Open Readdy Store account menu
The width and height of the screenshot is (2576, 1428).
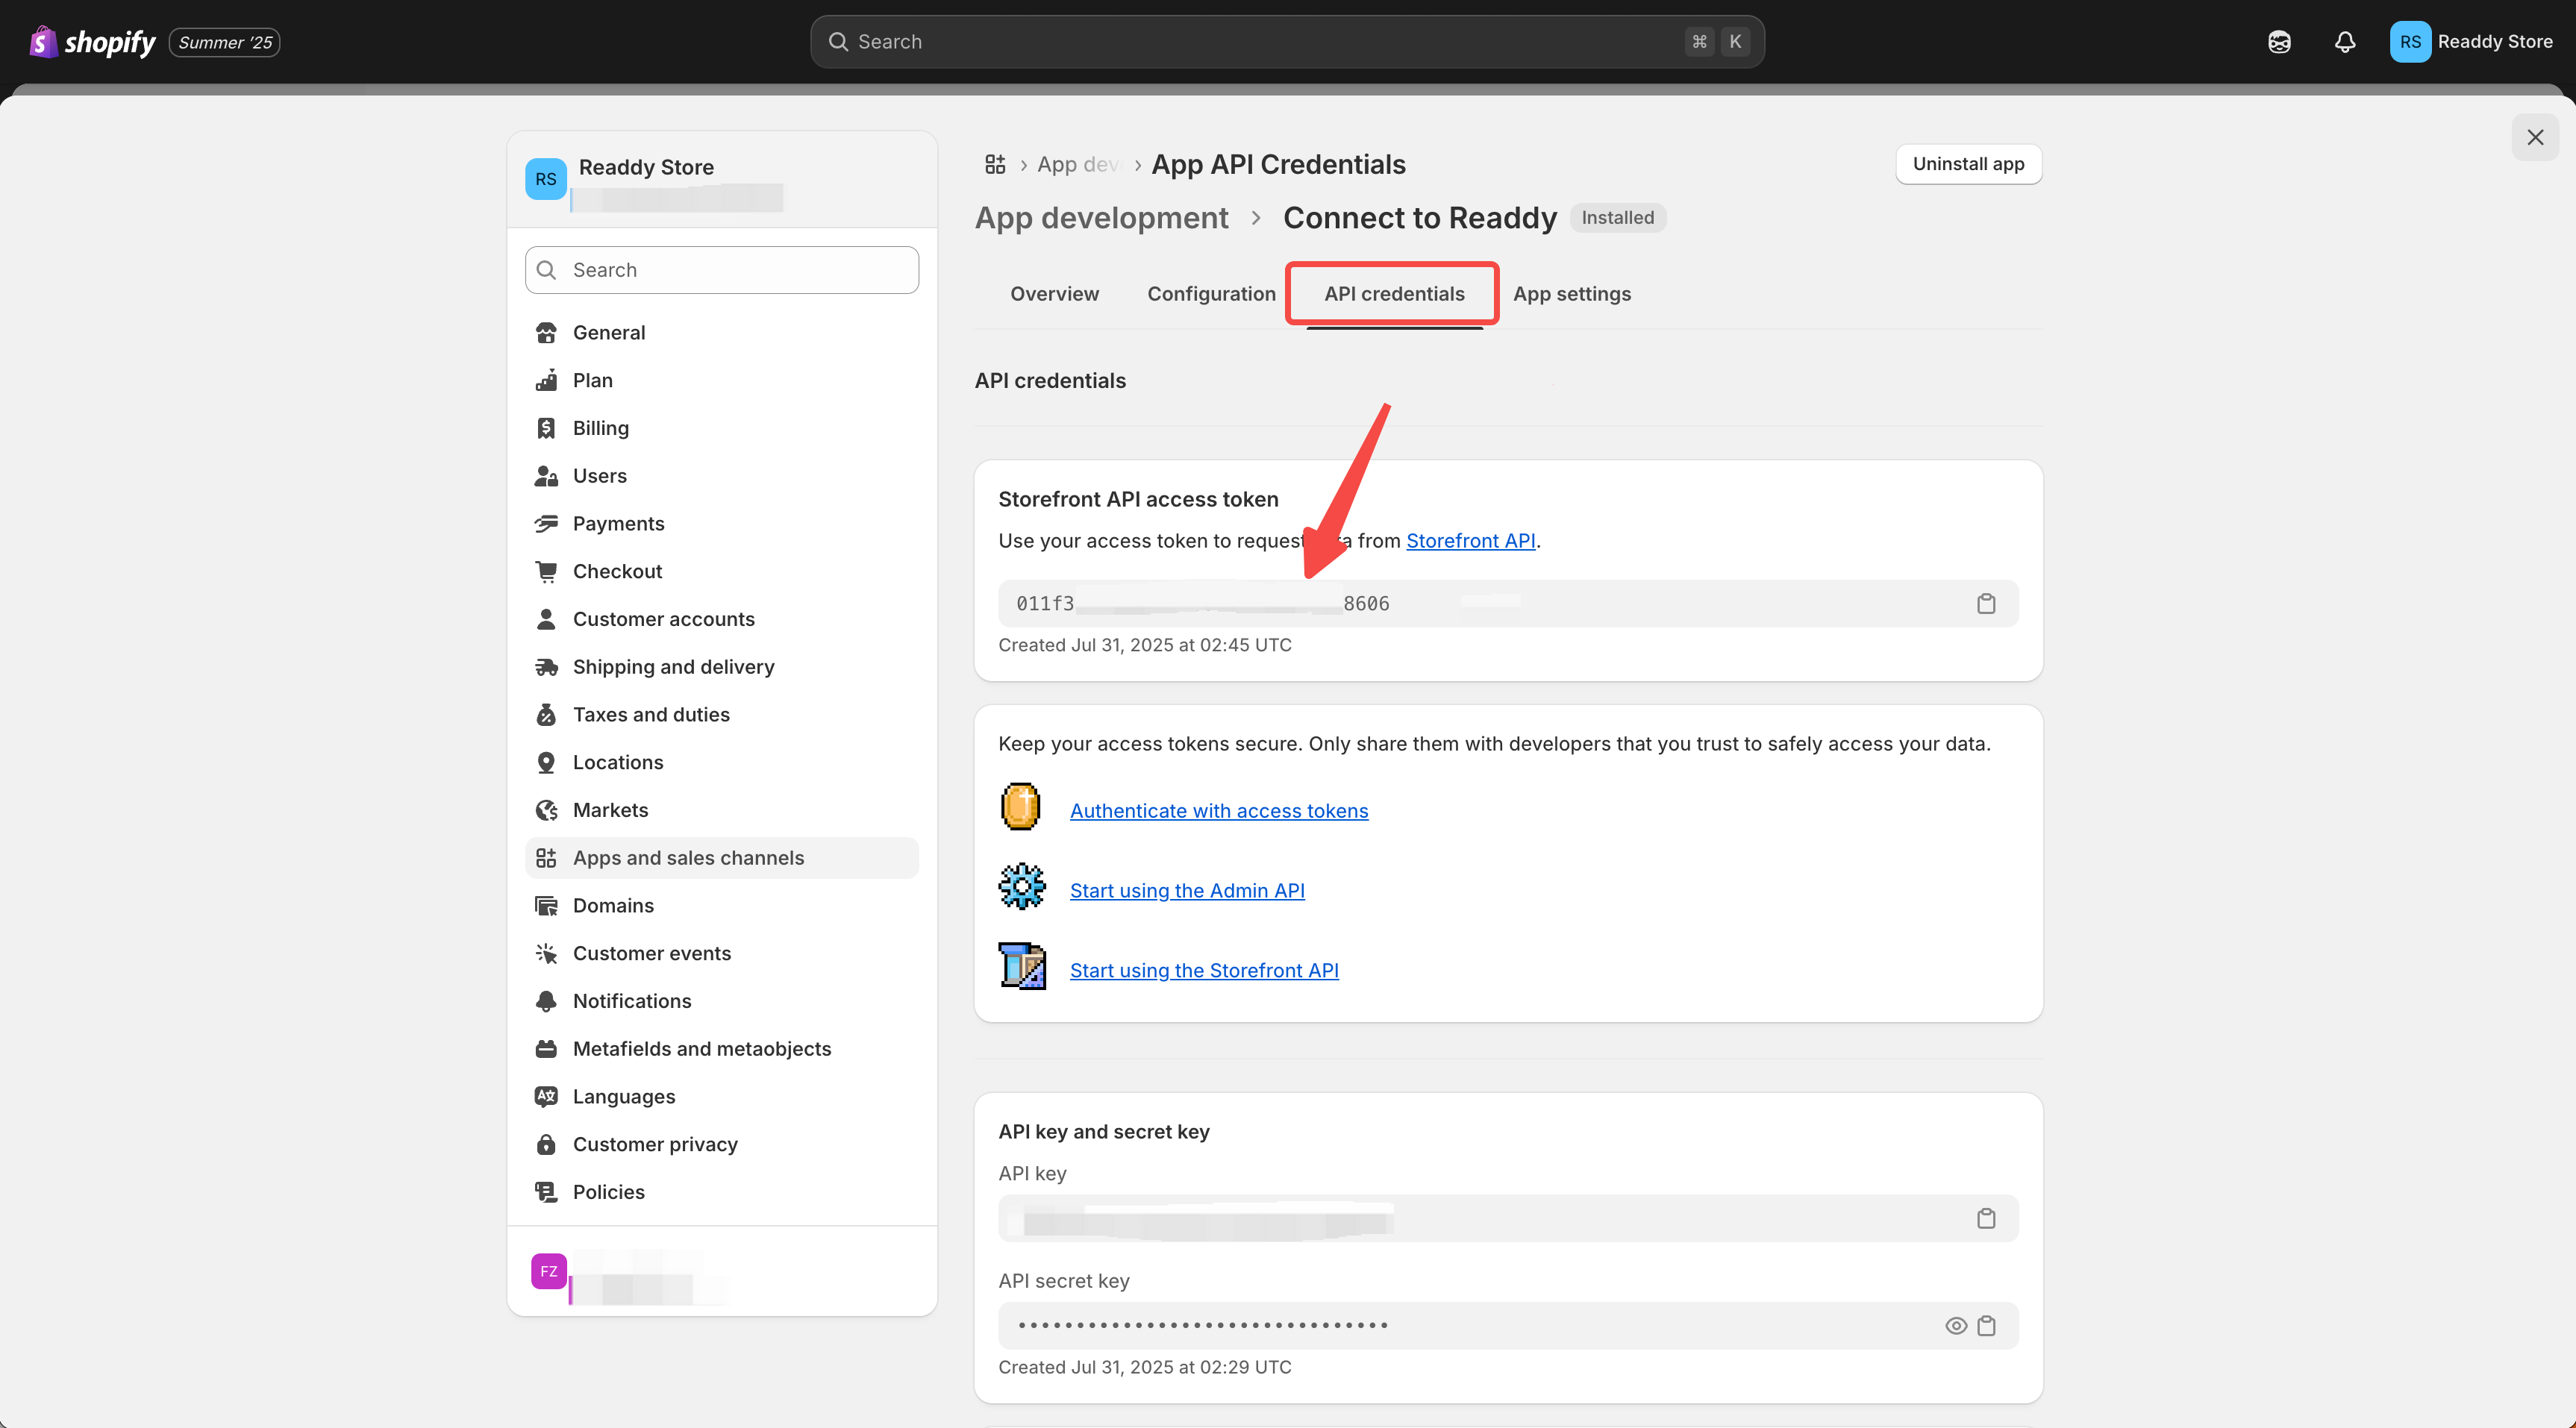[x=2471, y=42]
